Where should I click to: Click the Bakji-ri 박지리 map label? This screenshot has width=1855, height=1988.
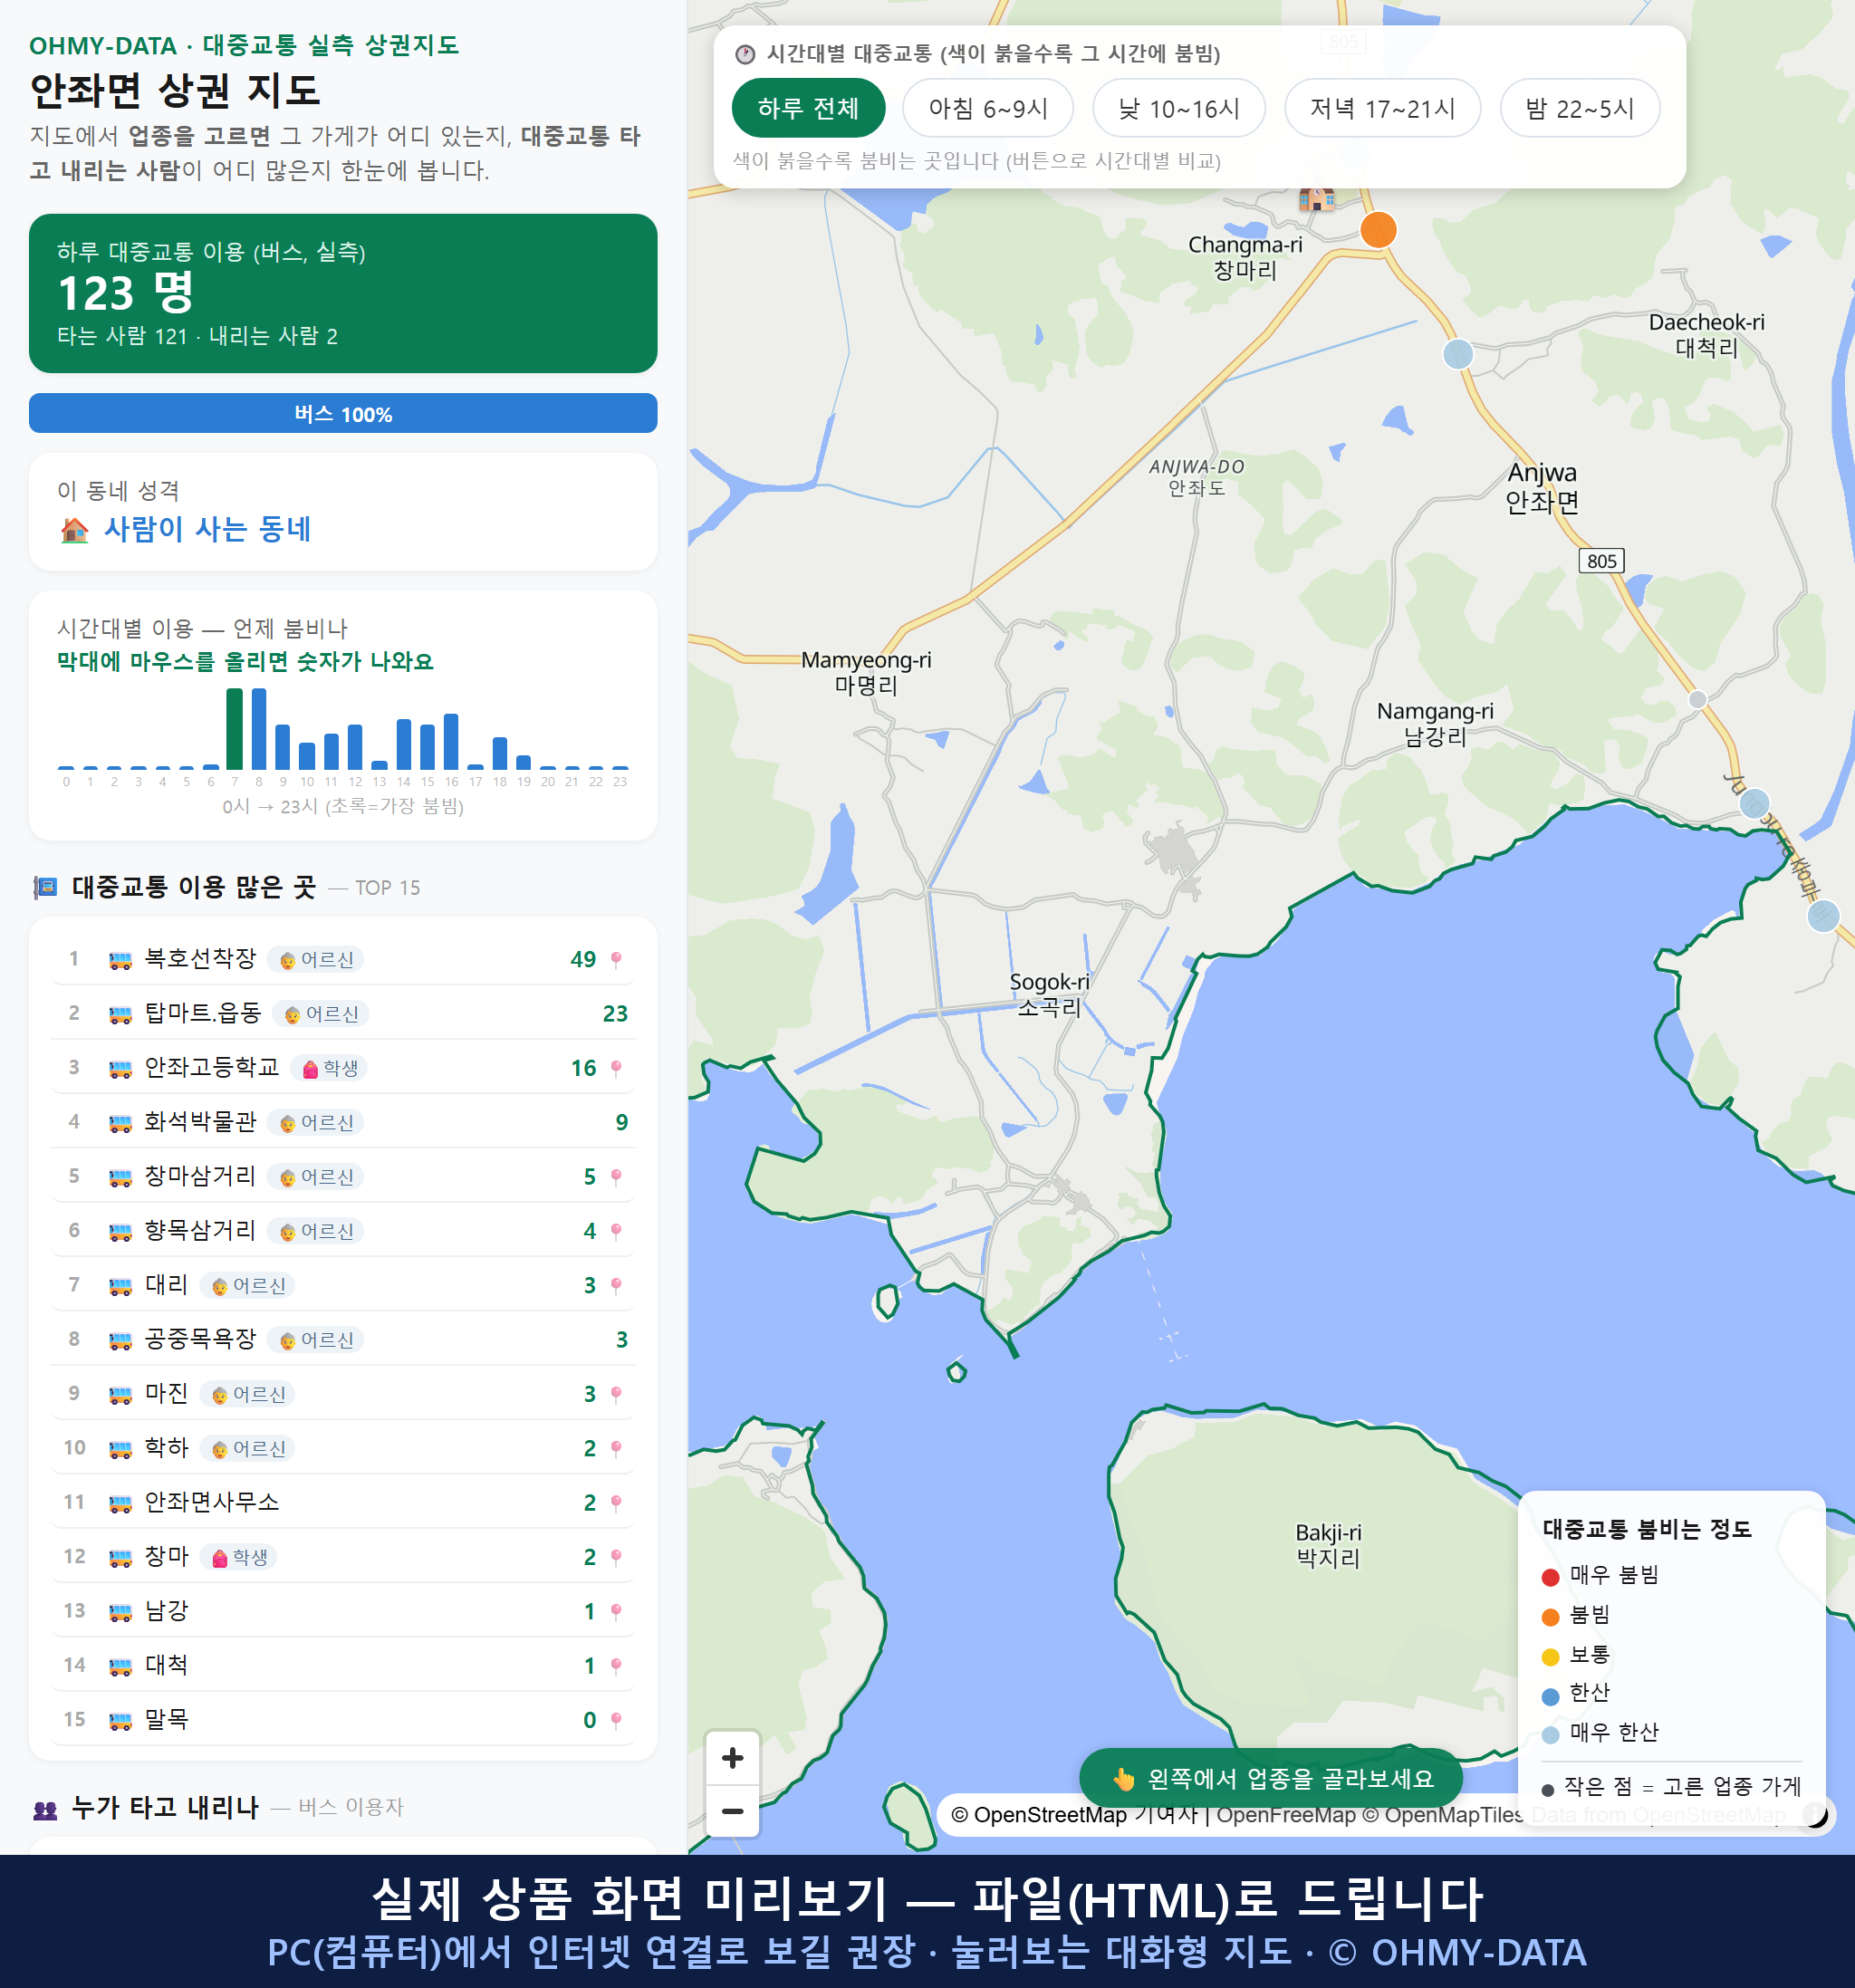pyautogui.click(x=1328, y=1545)
